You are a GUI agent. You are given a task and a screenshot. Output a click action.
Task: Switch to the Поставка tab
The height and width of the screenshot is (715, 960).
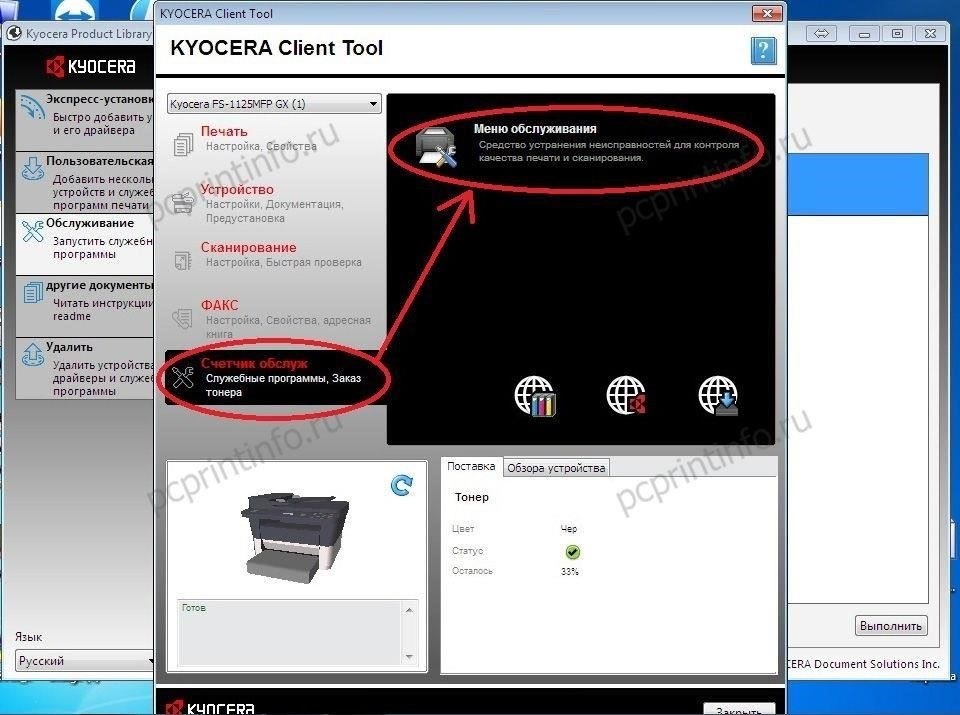pos(471,466)
